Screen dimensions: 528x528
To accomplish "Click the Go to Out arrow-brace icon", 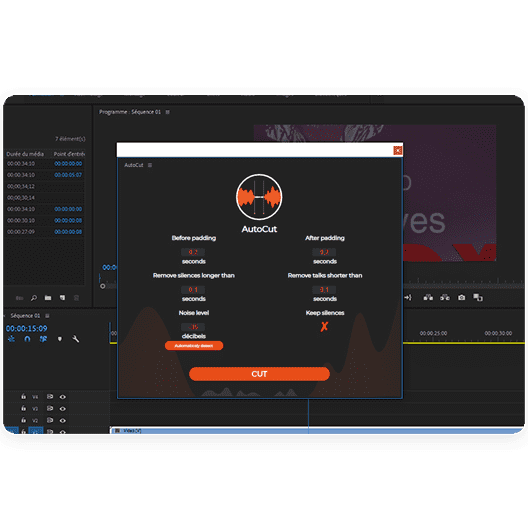I will click(x=408, y=297).
